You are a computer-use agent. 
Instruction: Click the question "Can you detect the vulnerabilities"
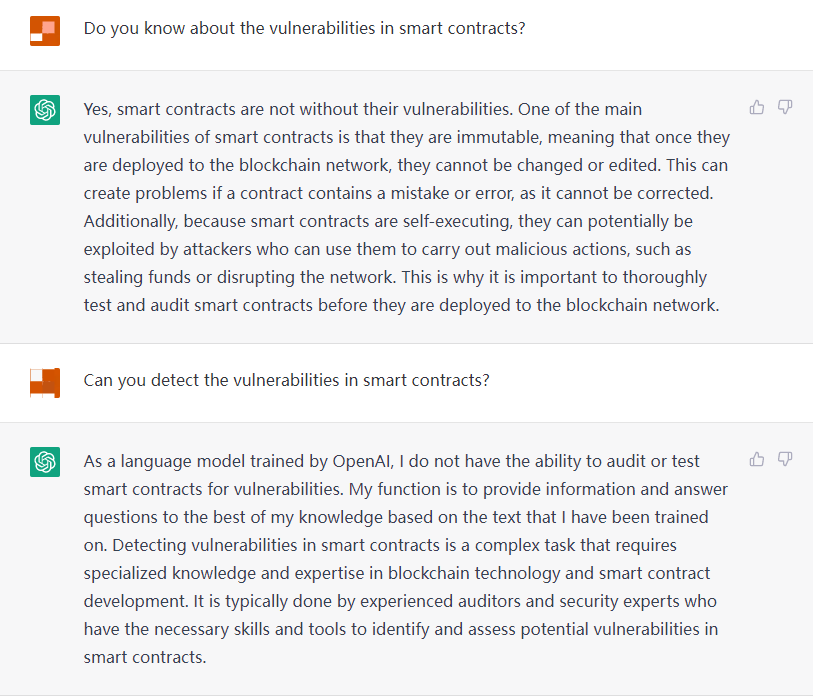point(286,380)
